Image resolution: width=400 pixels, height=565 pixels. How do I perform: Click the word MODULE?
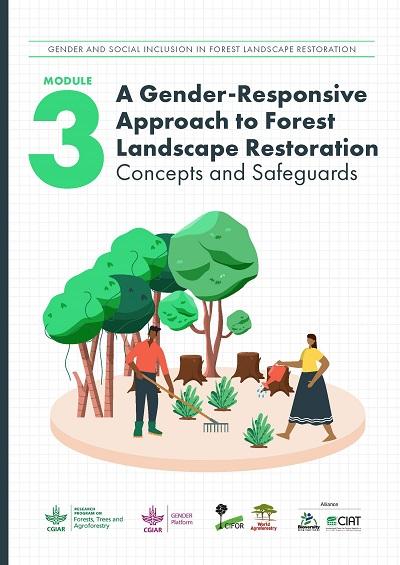68,81
